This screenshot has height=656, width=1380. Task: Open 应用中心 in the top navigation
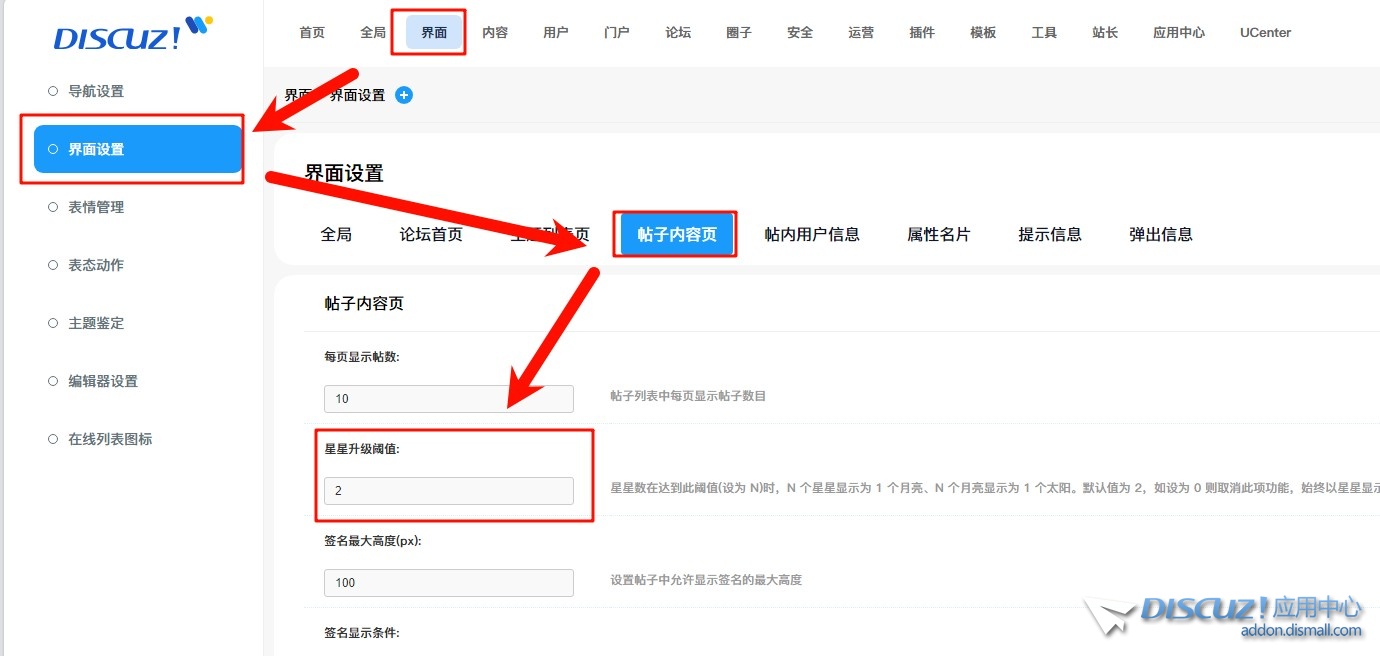tap(1179, 32)
